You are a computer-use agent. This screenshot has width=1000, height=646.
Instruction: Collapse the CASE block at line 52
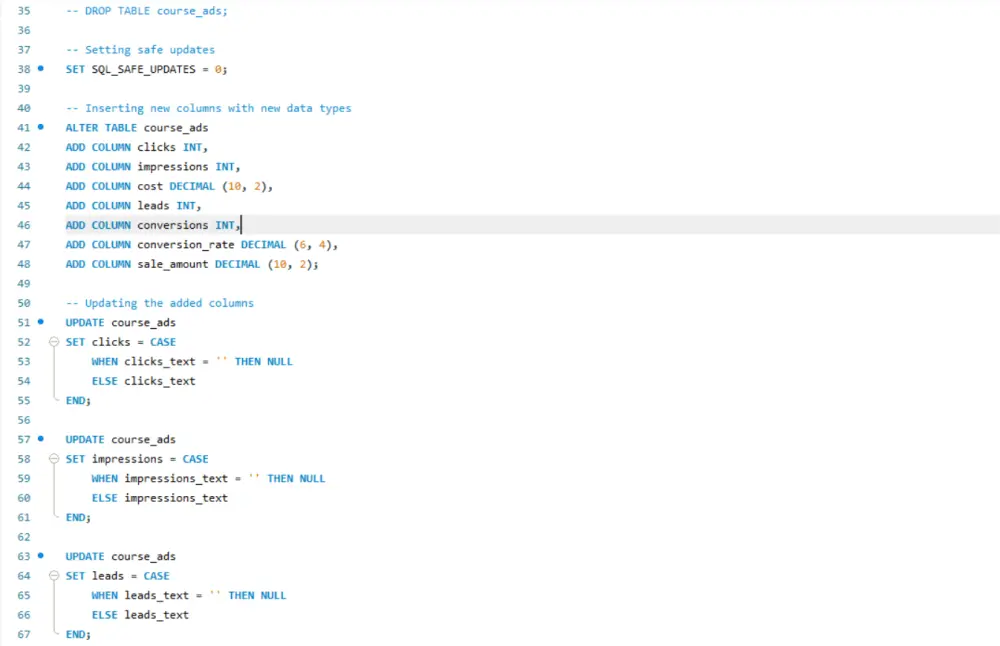coord(54,342)
